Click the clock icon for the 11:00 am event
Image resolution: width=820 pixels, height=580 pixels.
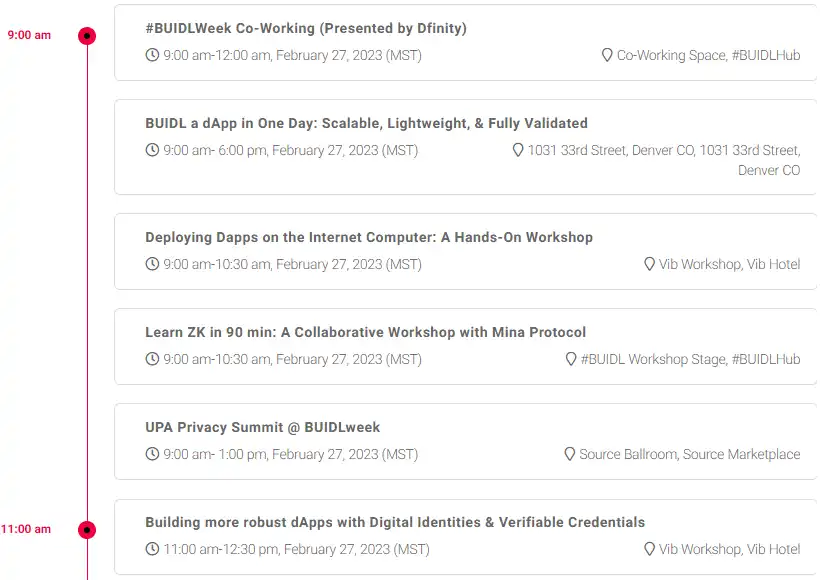[152, 549]
